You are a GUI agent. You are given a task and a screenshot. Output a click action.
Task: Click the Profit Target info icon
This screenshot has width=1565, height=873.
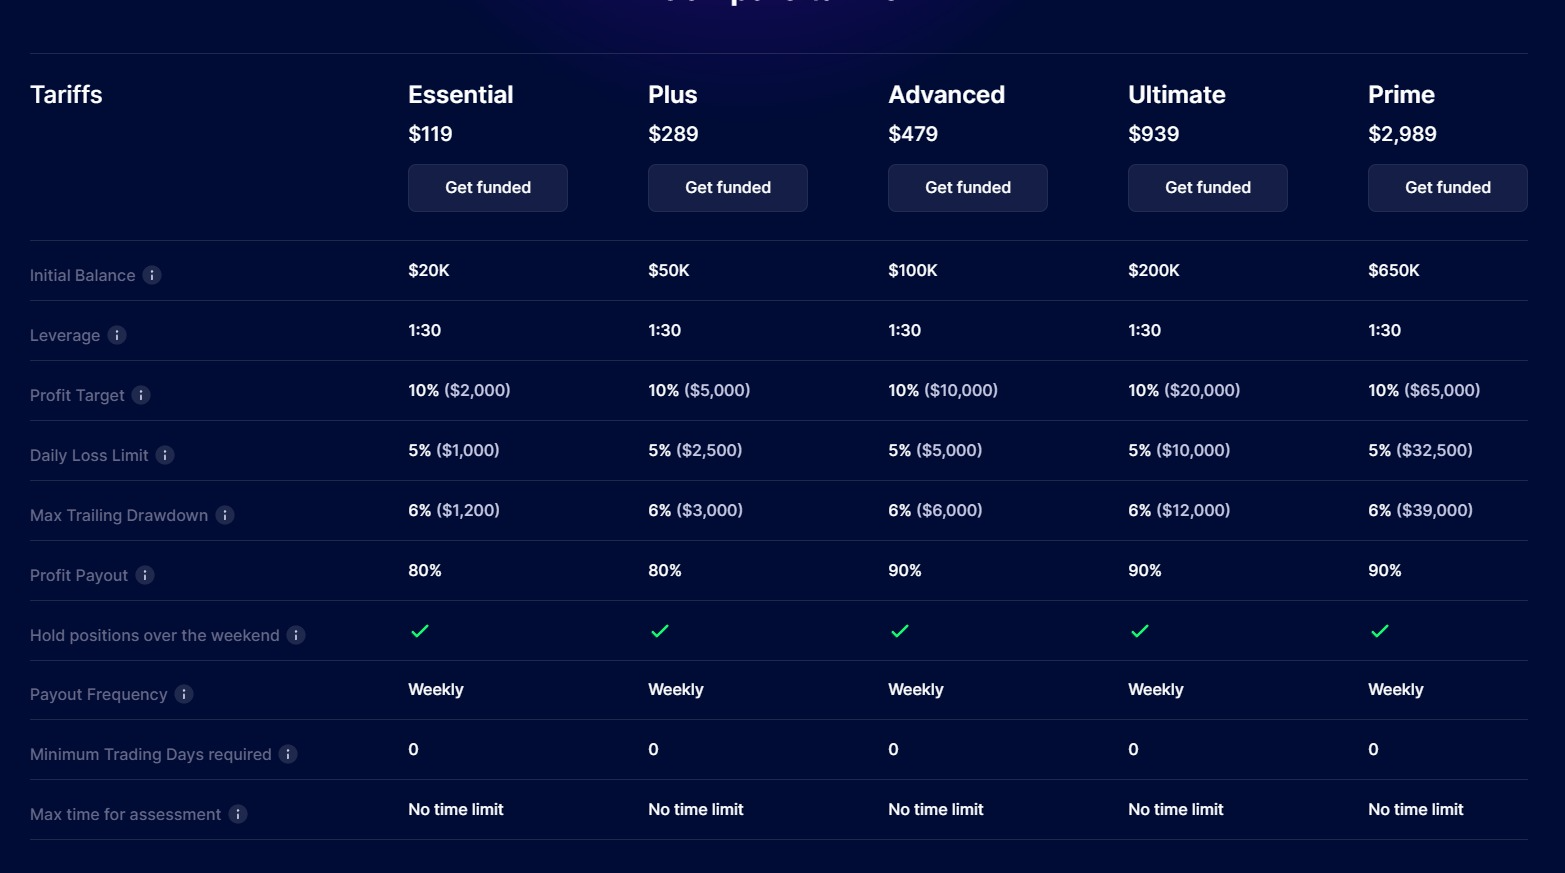click(x=141, y=395)
